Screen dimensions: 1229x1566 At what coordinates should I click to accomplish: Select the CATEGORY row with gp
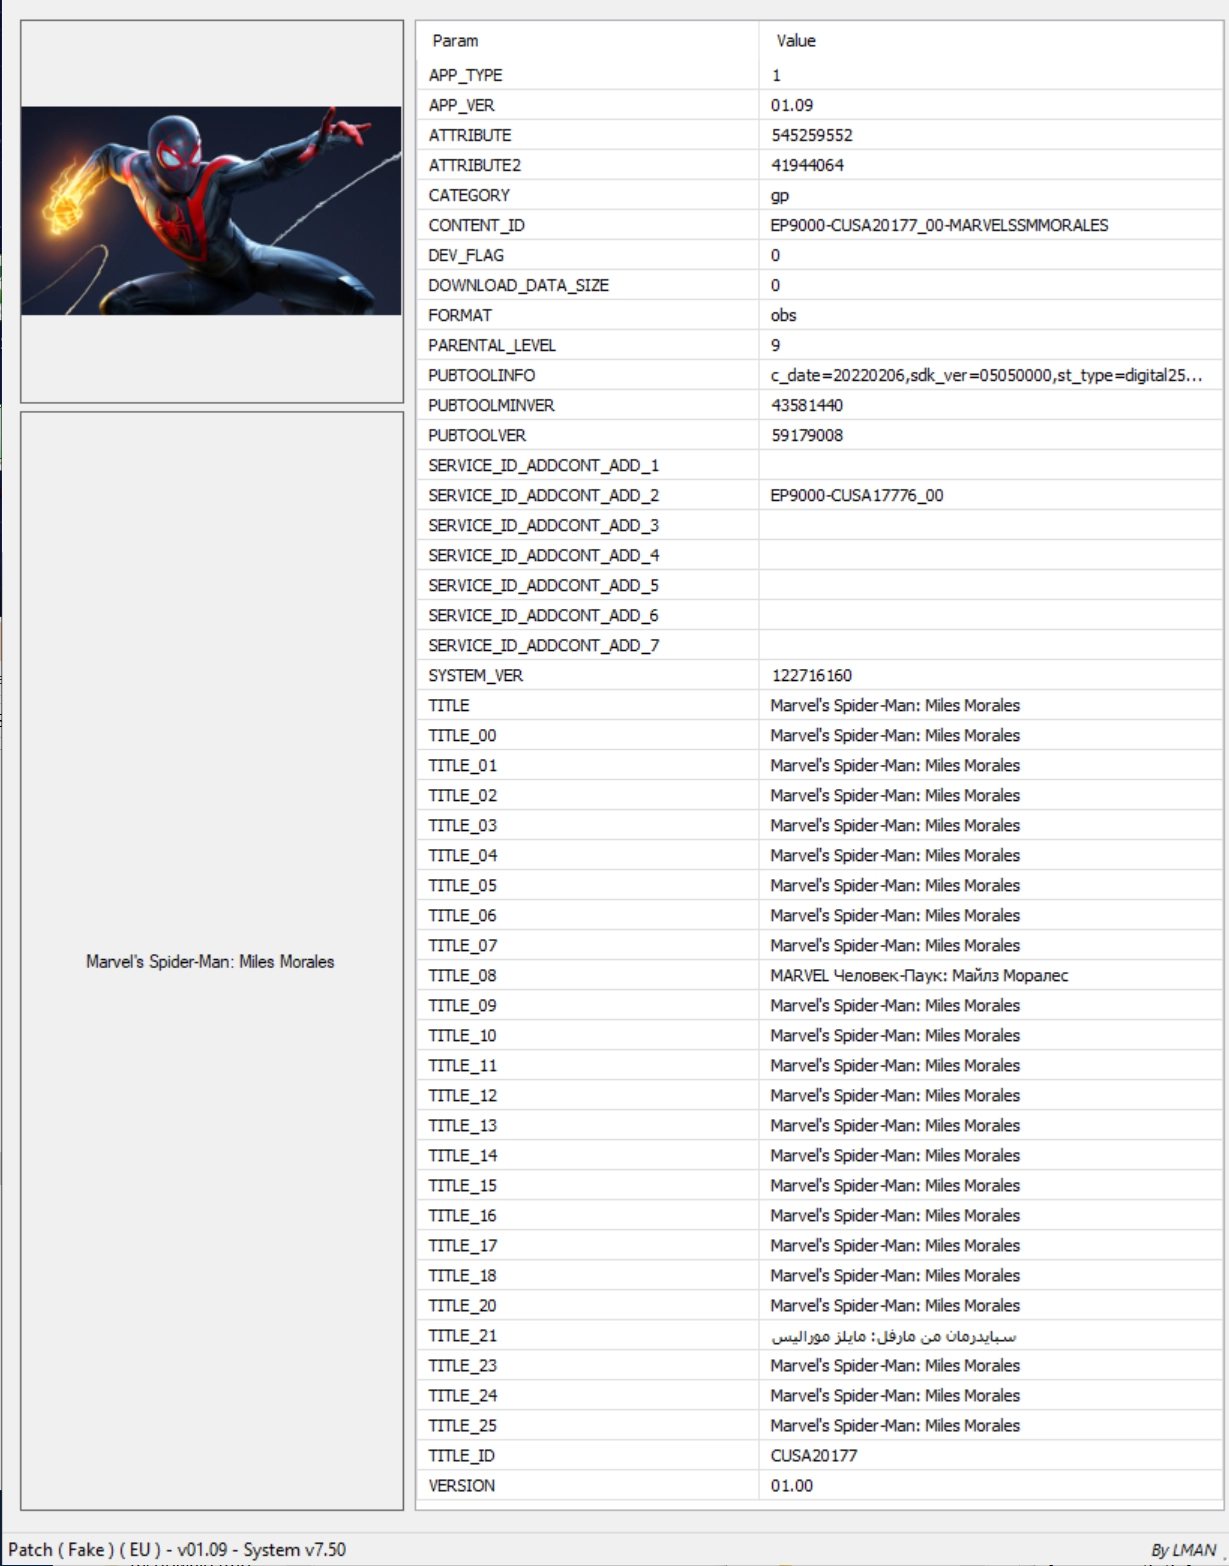[469, 195]
